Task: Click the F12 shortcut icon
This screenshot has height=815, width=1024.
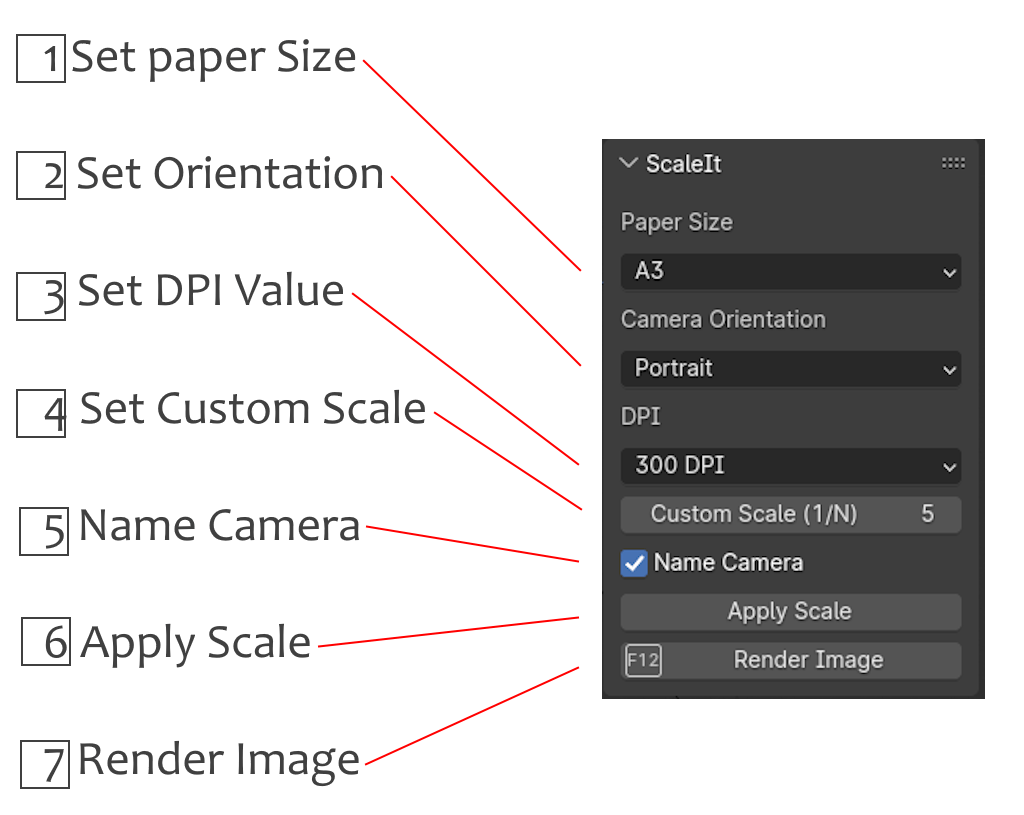Action: coord(643,661)
